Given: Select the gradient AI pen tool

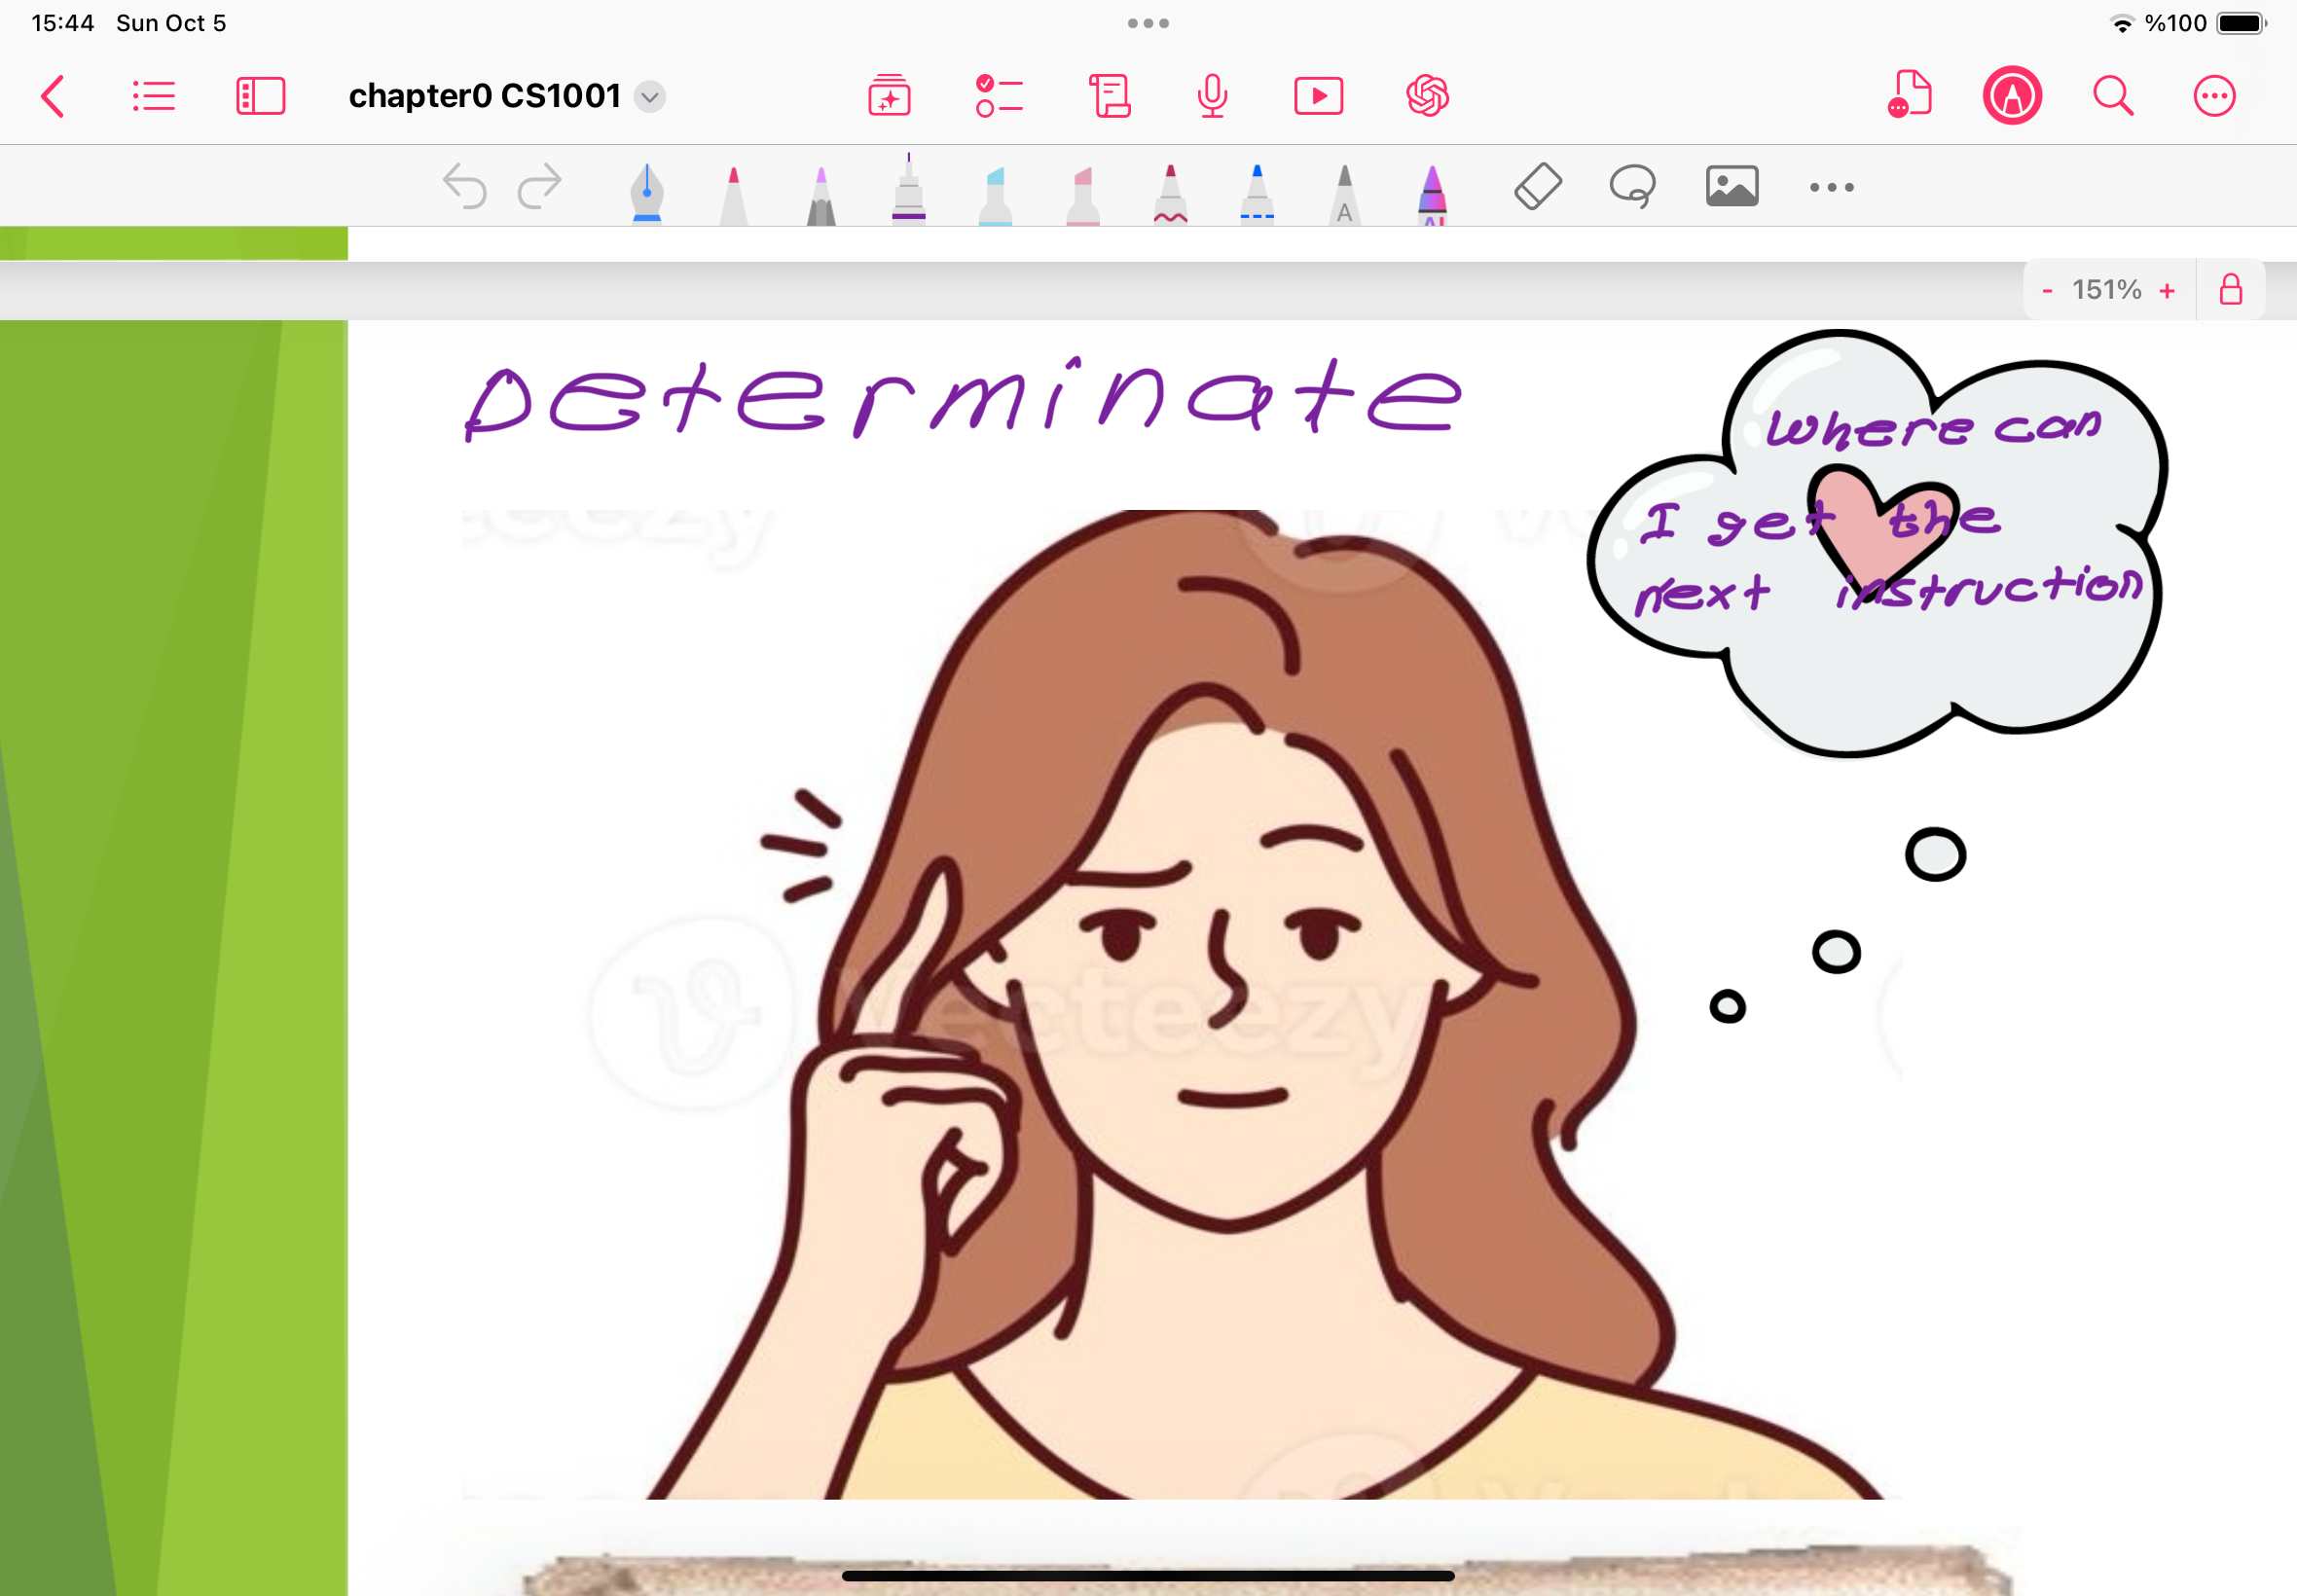Looking at the screenshot, I should point(1432,194).
